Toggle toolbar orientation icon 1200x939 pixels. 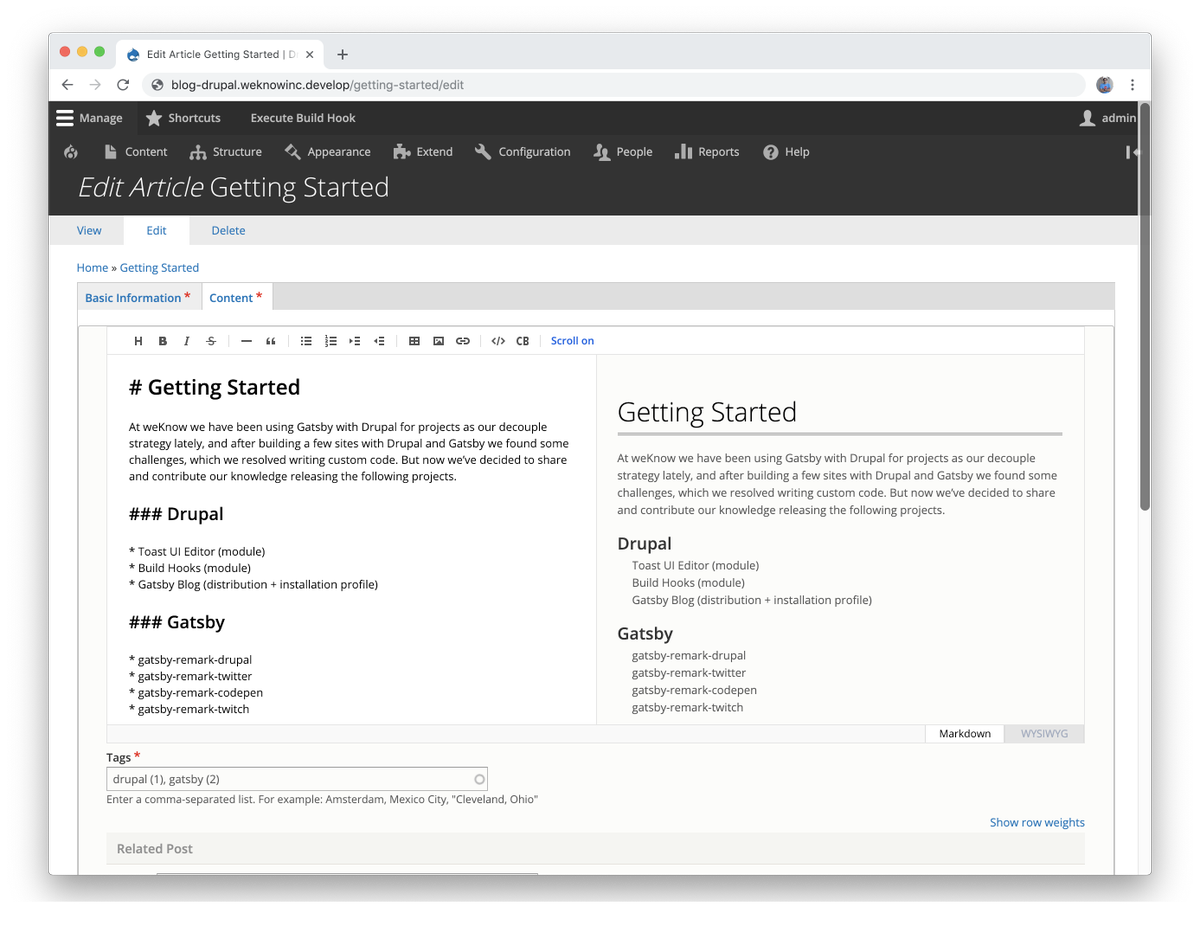[x=1131, y=152]
